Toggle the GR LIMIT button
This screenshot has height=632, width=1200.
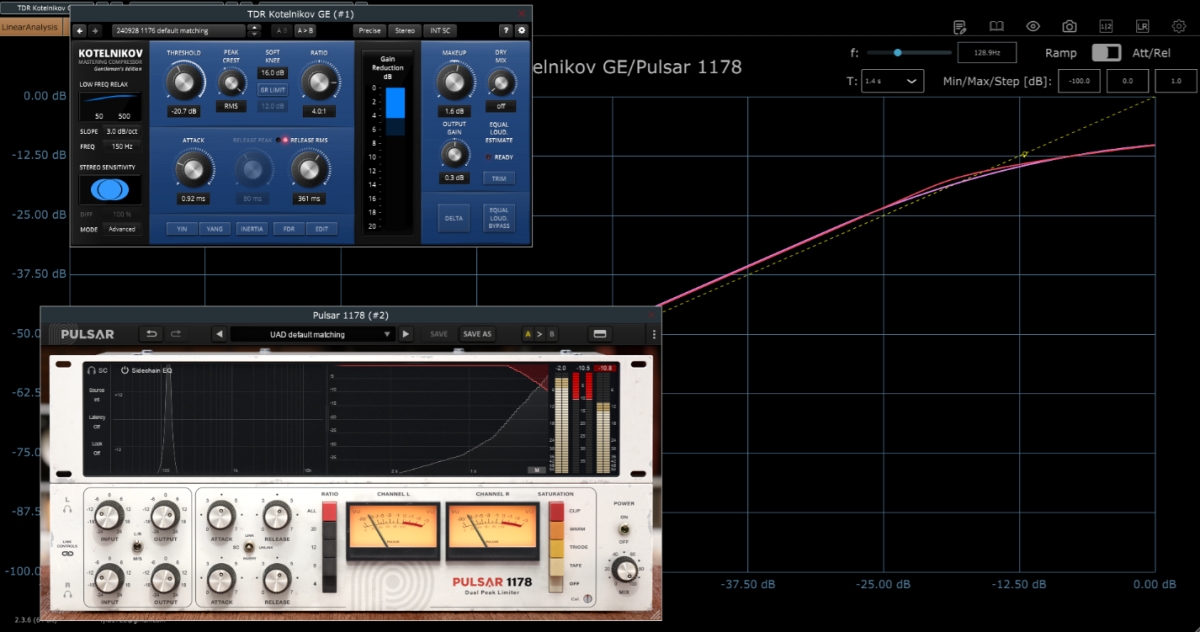[x=273, y=89]
